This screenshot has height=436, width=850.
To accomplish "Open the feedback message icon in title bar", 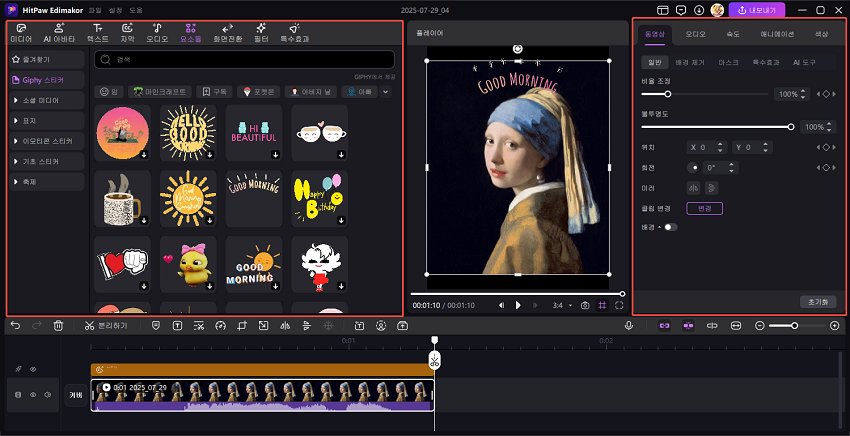I will tap(681, 10).
